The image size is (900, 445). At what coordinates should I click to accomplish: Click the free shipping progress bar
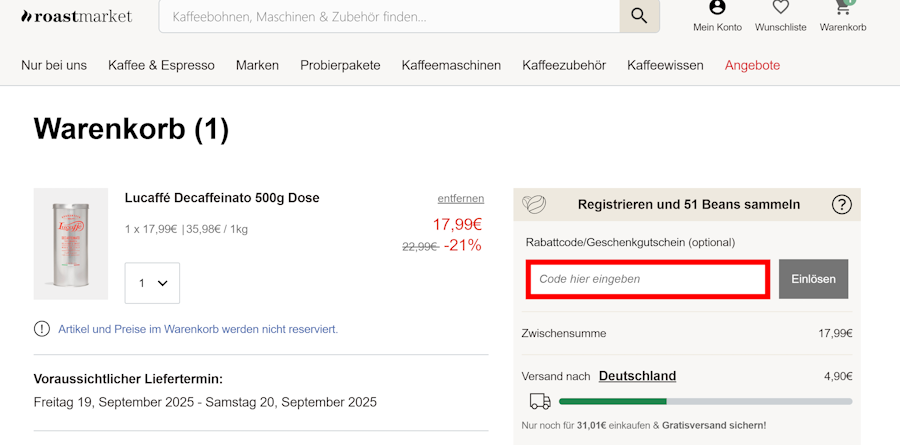[x=705, y=401]
